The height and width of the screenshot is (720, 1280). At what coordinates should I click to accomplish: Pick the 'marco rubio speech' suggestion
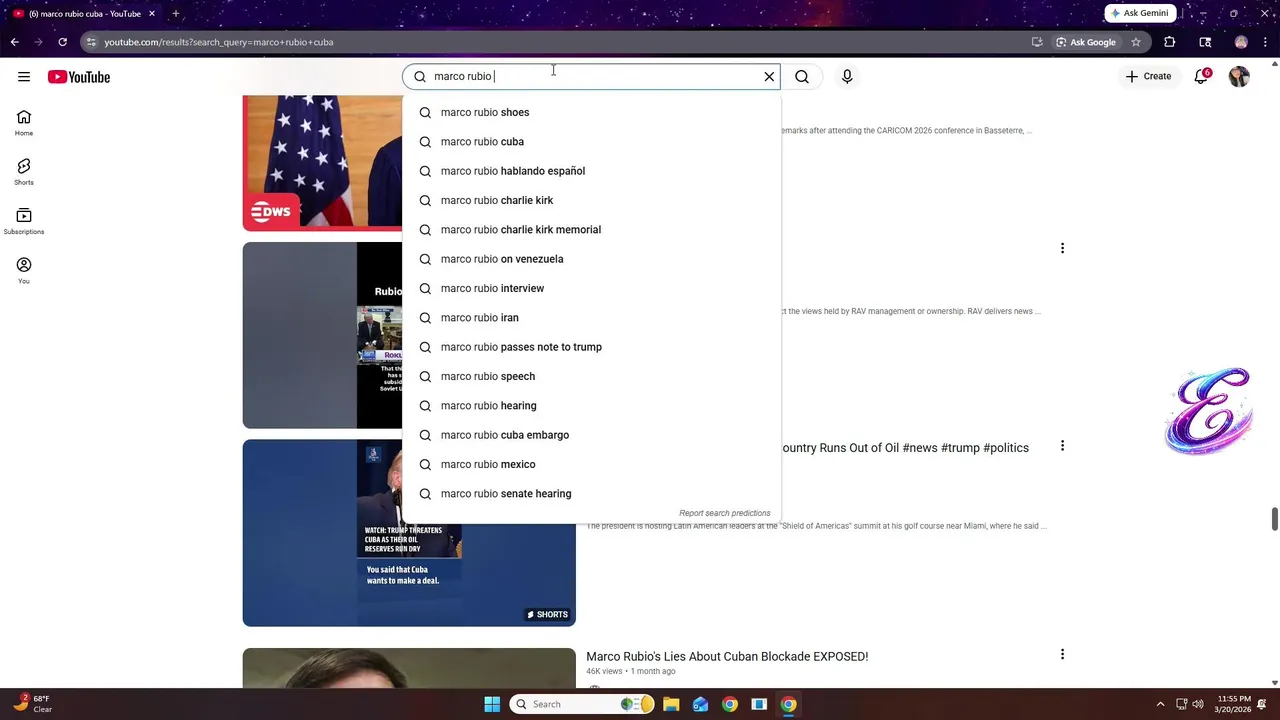pyautogui.click(x=591, y=376)
